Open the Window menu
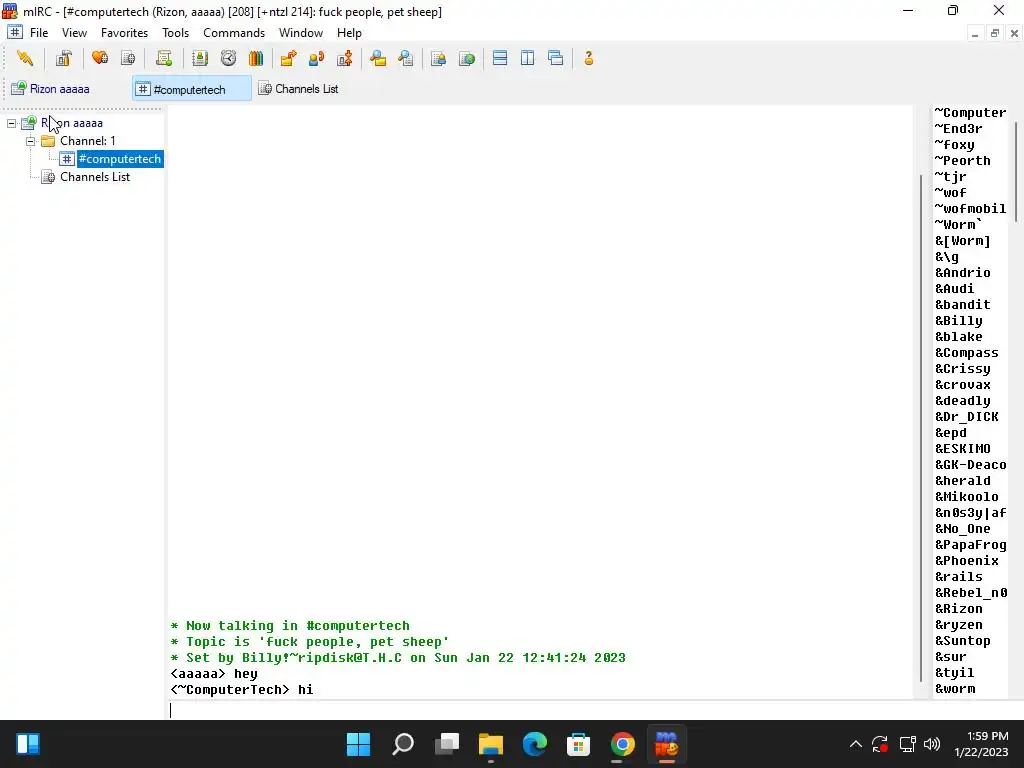The image size is (1024, 768). tap(300, 33)
